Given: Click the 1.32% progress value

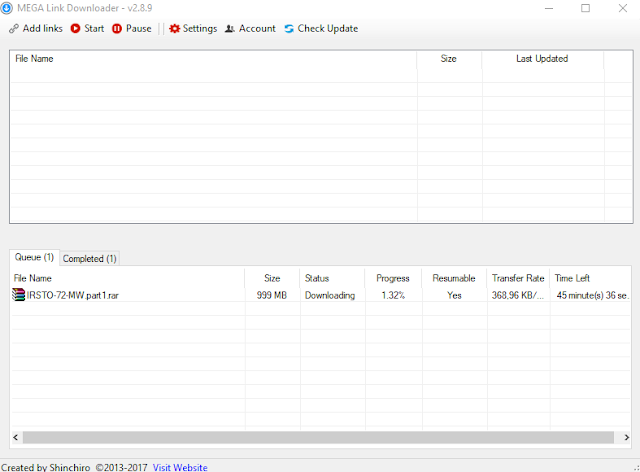Looking at the screenshot, I should (x=393, y=295).
